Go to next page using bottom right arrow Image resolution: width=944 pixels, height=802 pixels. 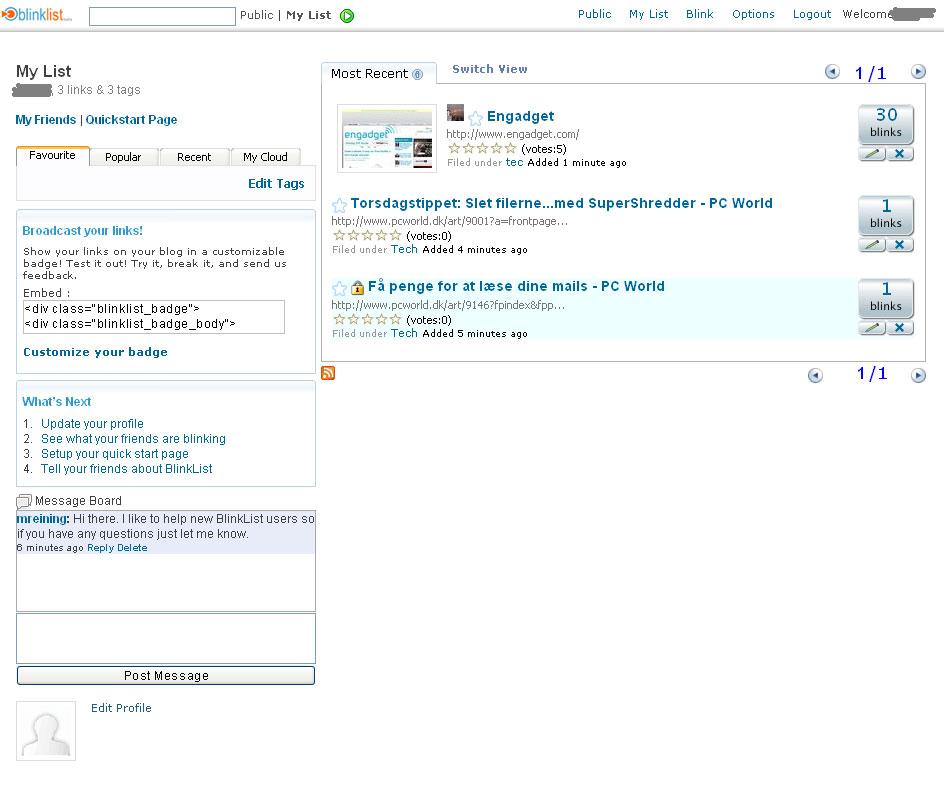(x=918, y=376)
